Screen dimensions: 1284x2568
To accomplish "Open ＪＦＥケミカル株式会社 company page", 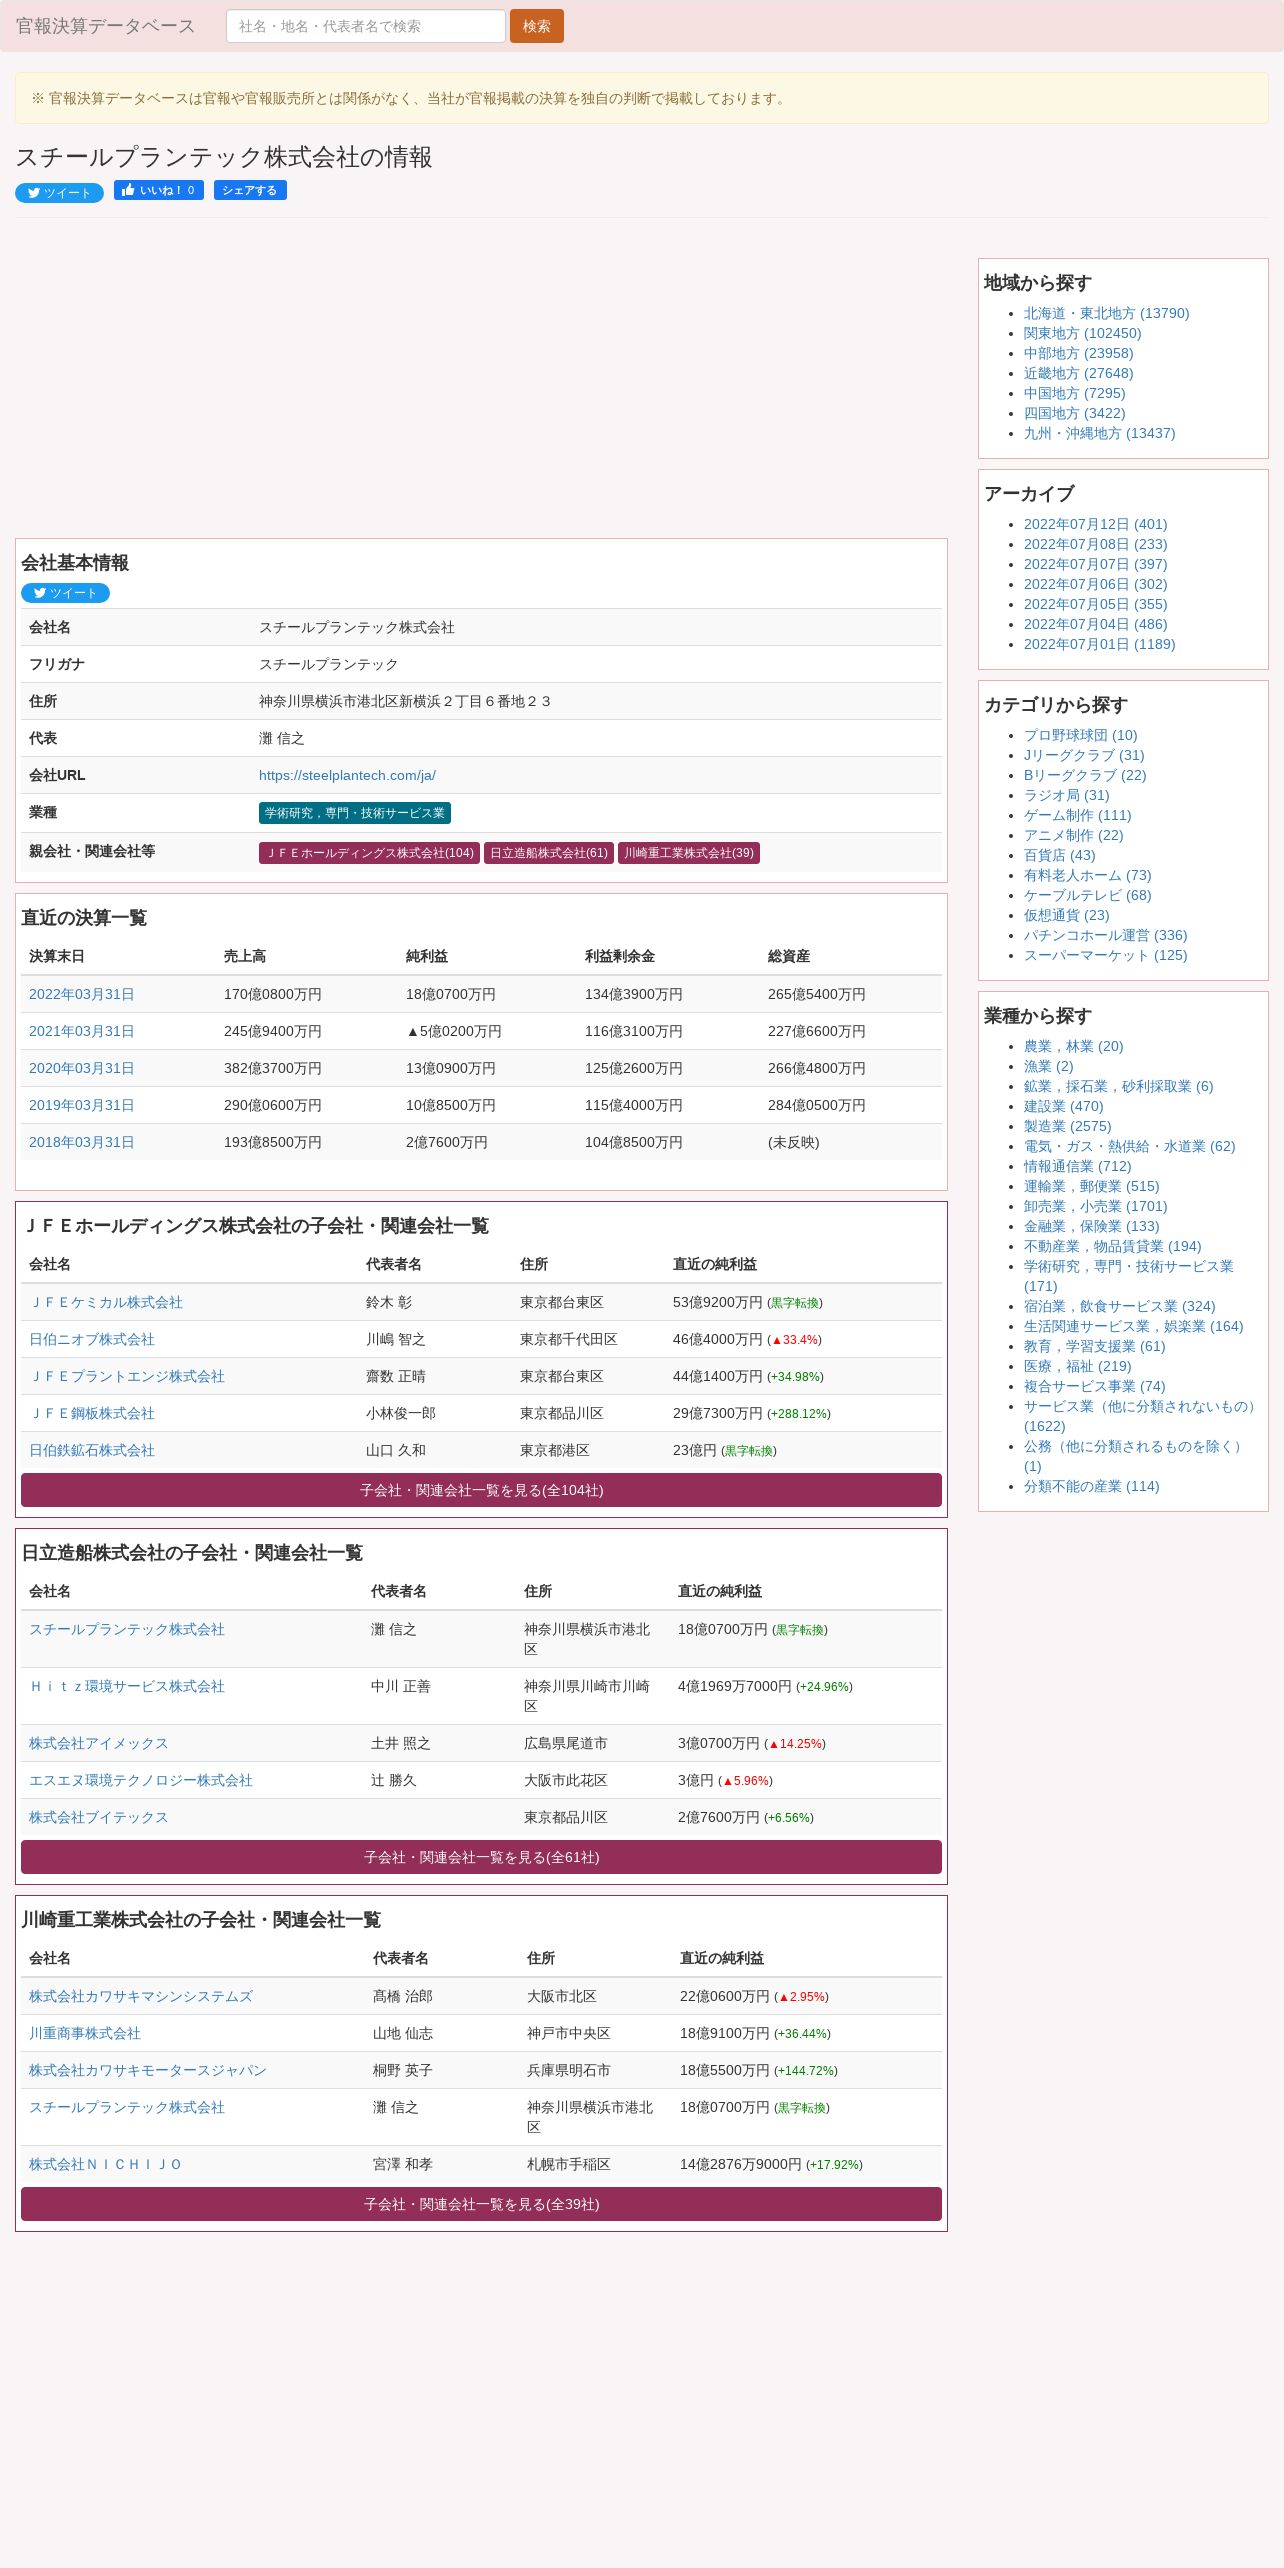I will click(x=106, y=1302).
